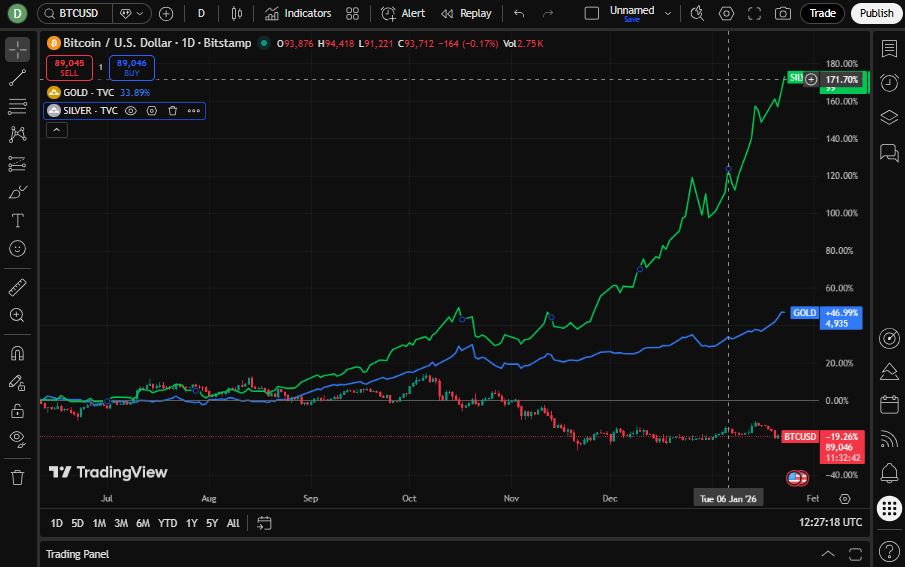The image size is (905, 567).
Task: Click the blue 89,046 BUY button
Action: [x=132, y=68]
